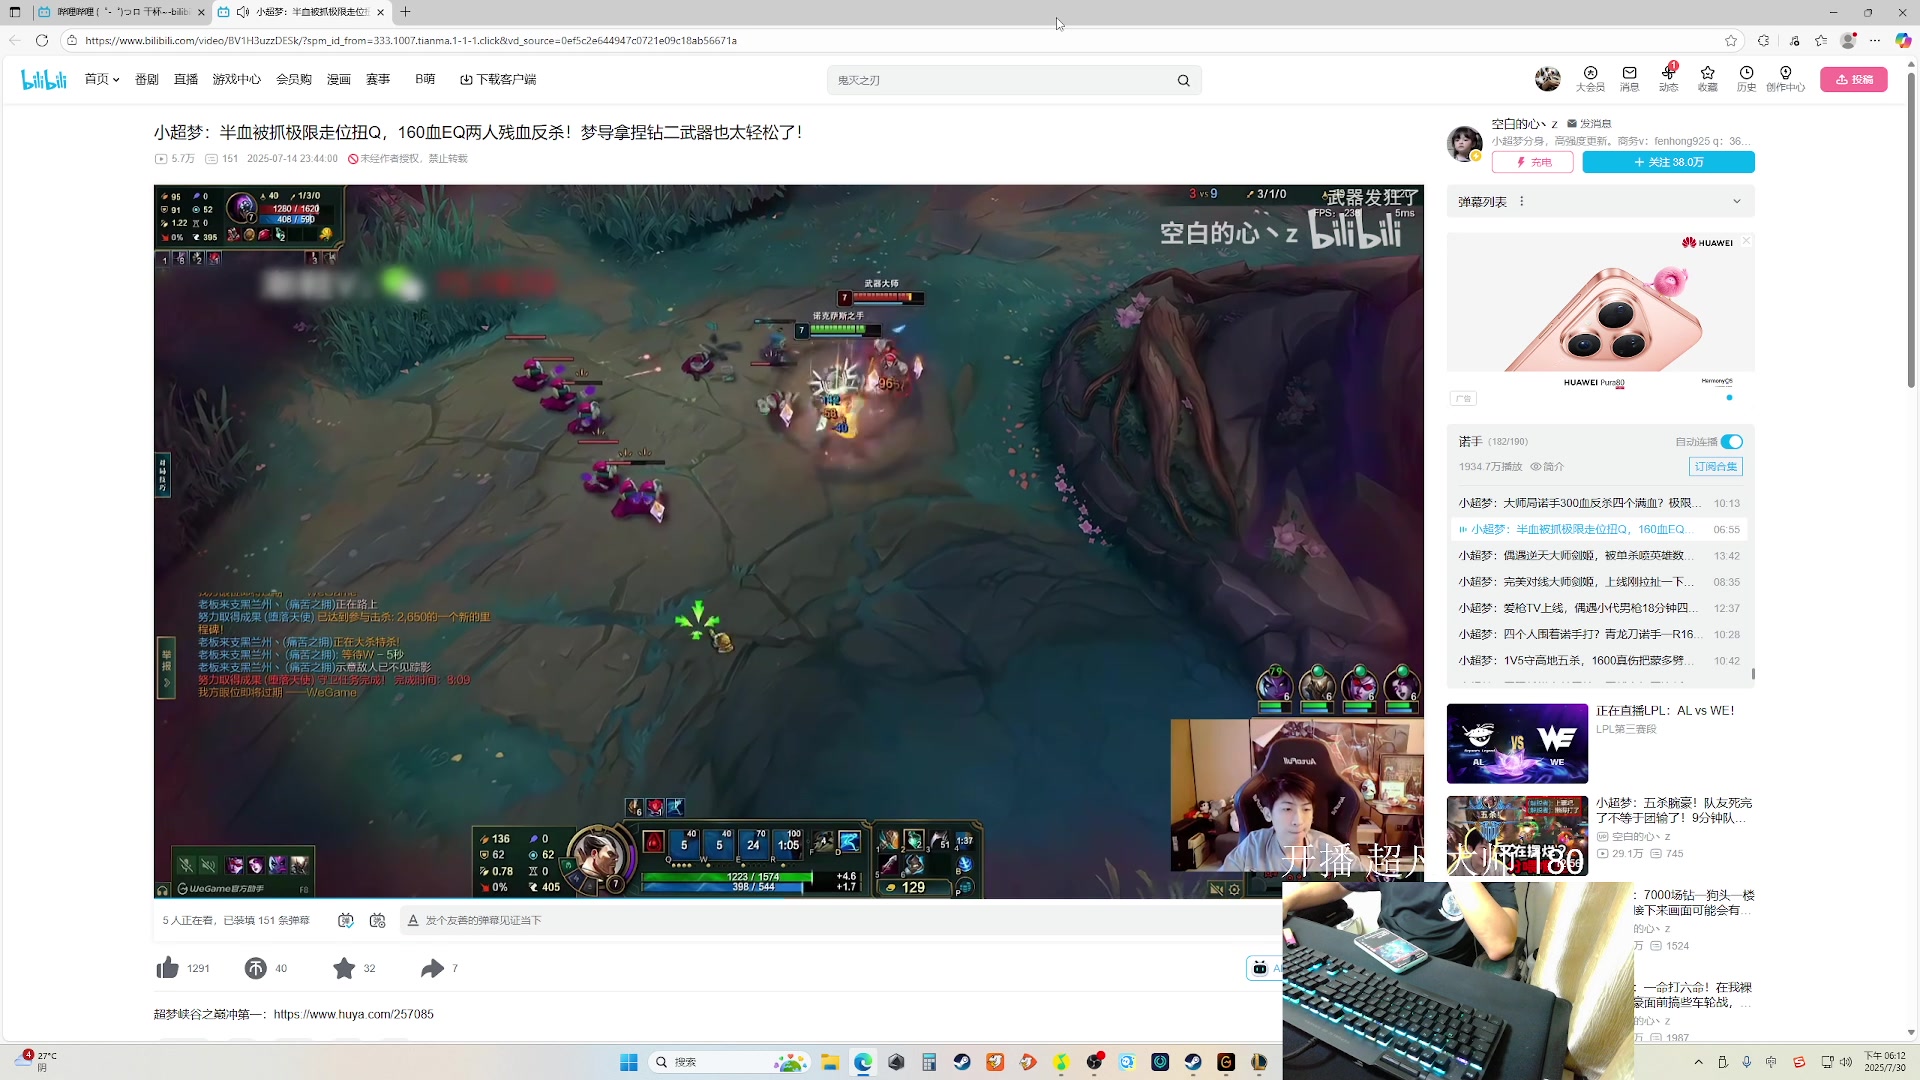Open the bilibili home logo
1920x1080 pixels.
pos(44,79)
